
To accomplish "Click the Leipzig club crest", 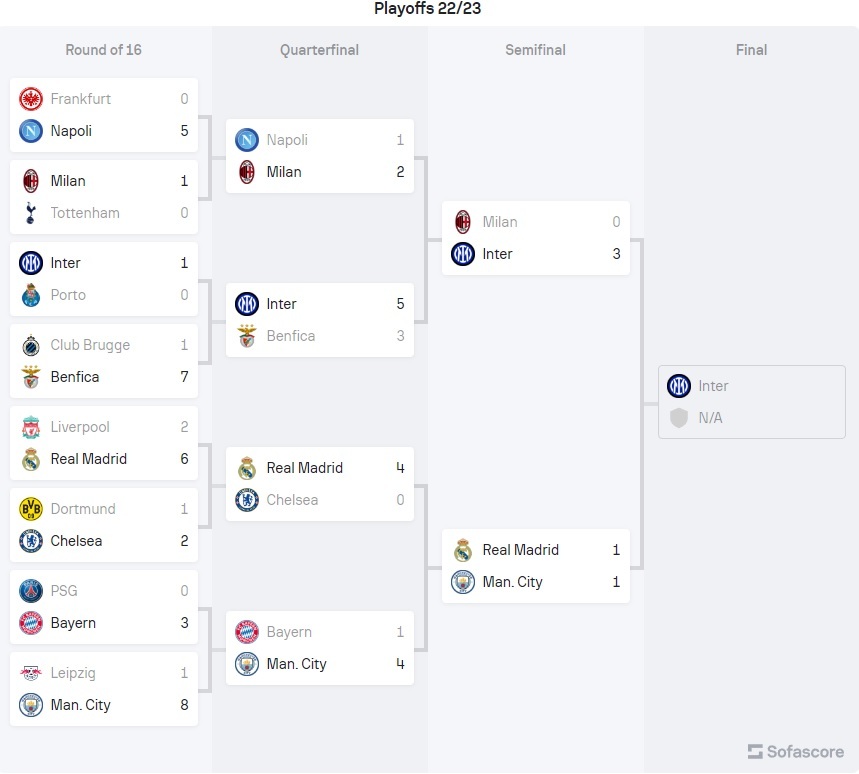I will [x=31, y=673].
